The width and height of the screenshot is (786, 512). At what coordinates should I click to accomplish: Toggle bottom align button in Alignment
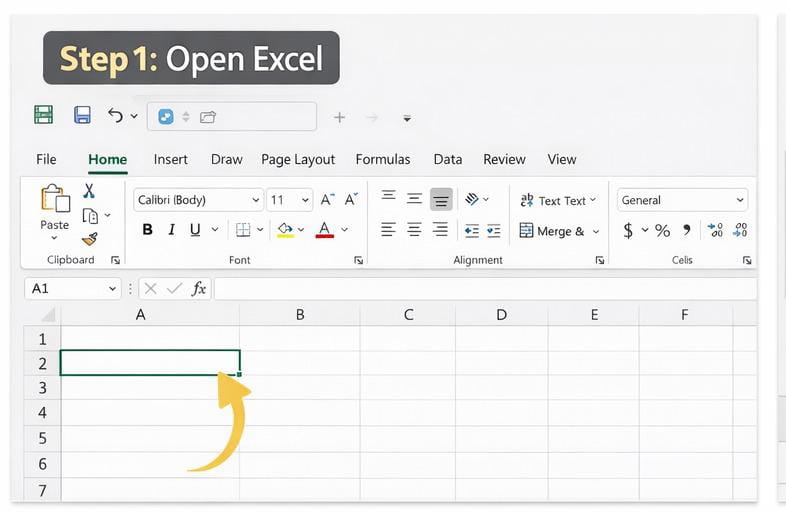pyautogui.click(x=441, y=200)
